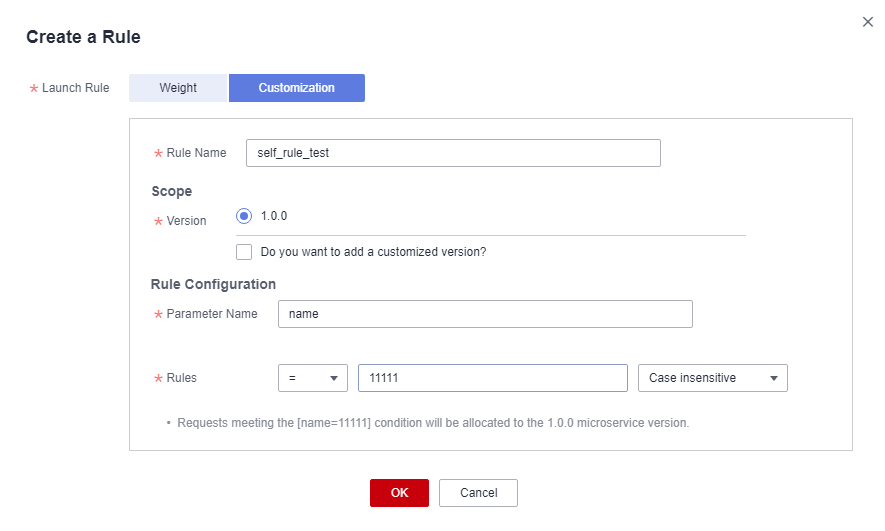Click the customized version question label text
Viewport: 885px width, 531px height.
tap(373, 252)
